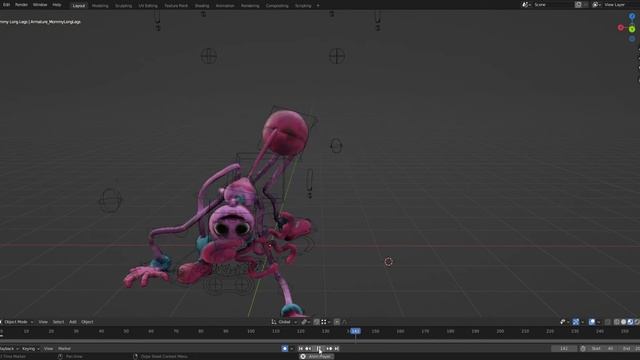Screen dimensions: 640x360
Task: Click the View Layer name field
Action: (x=620, y=5)
